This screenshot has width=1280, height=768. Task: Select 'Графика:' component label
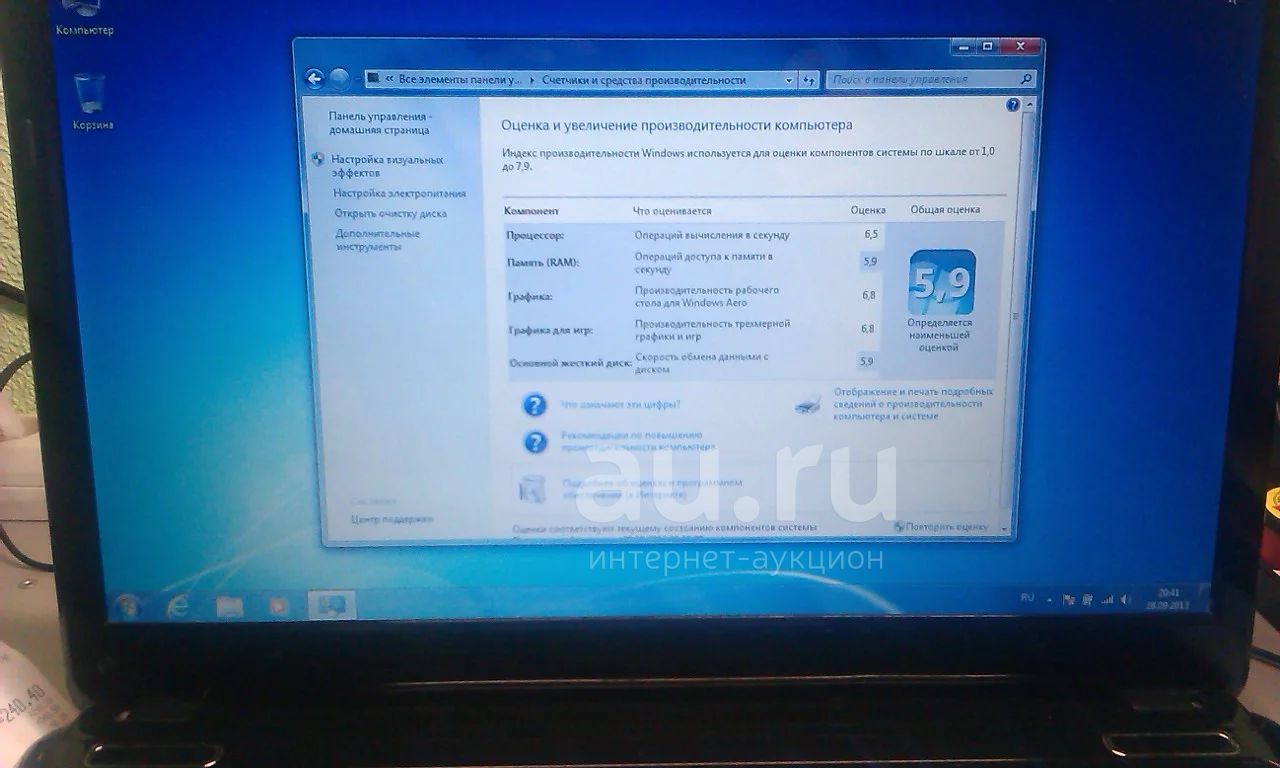pyautogui.click(x=530, y=296)
